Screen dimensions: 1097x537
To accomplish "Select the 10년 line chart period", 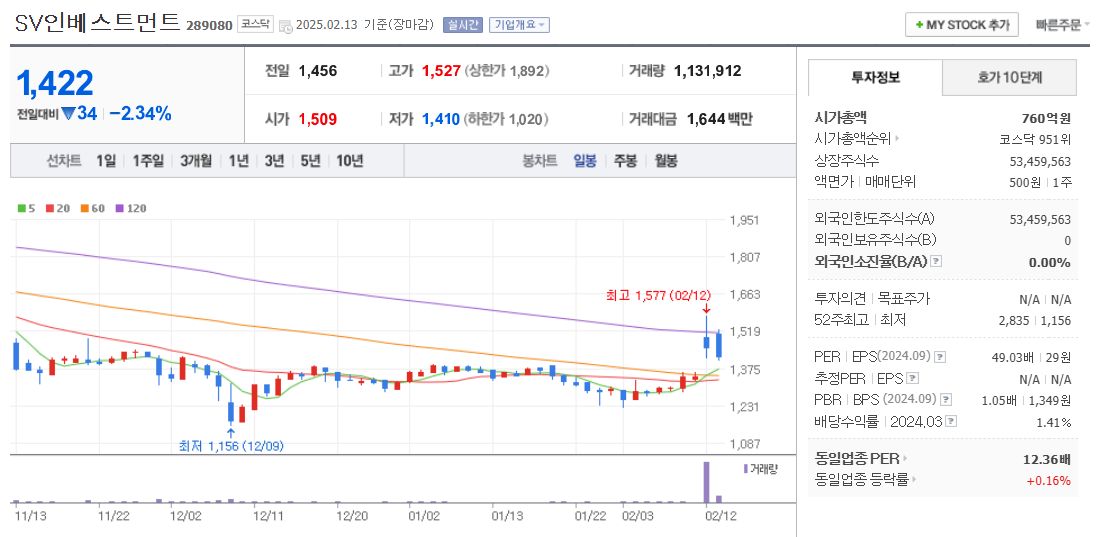I will coord(350,161).
